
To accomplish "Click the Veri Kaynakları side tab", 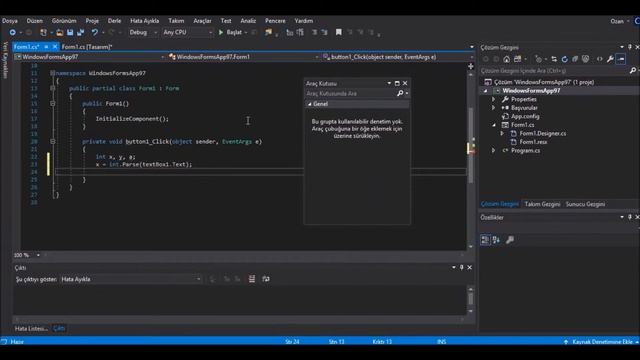I will click(5, 60).
